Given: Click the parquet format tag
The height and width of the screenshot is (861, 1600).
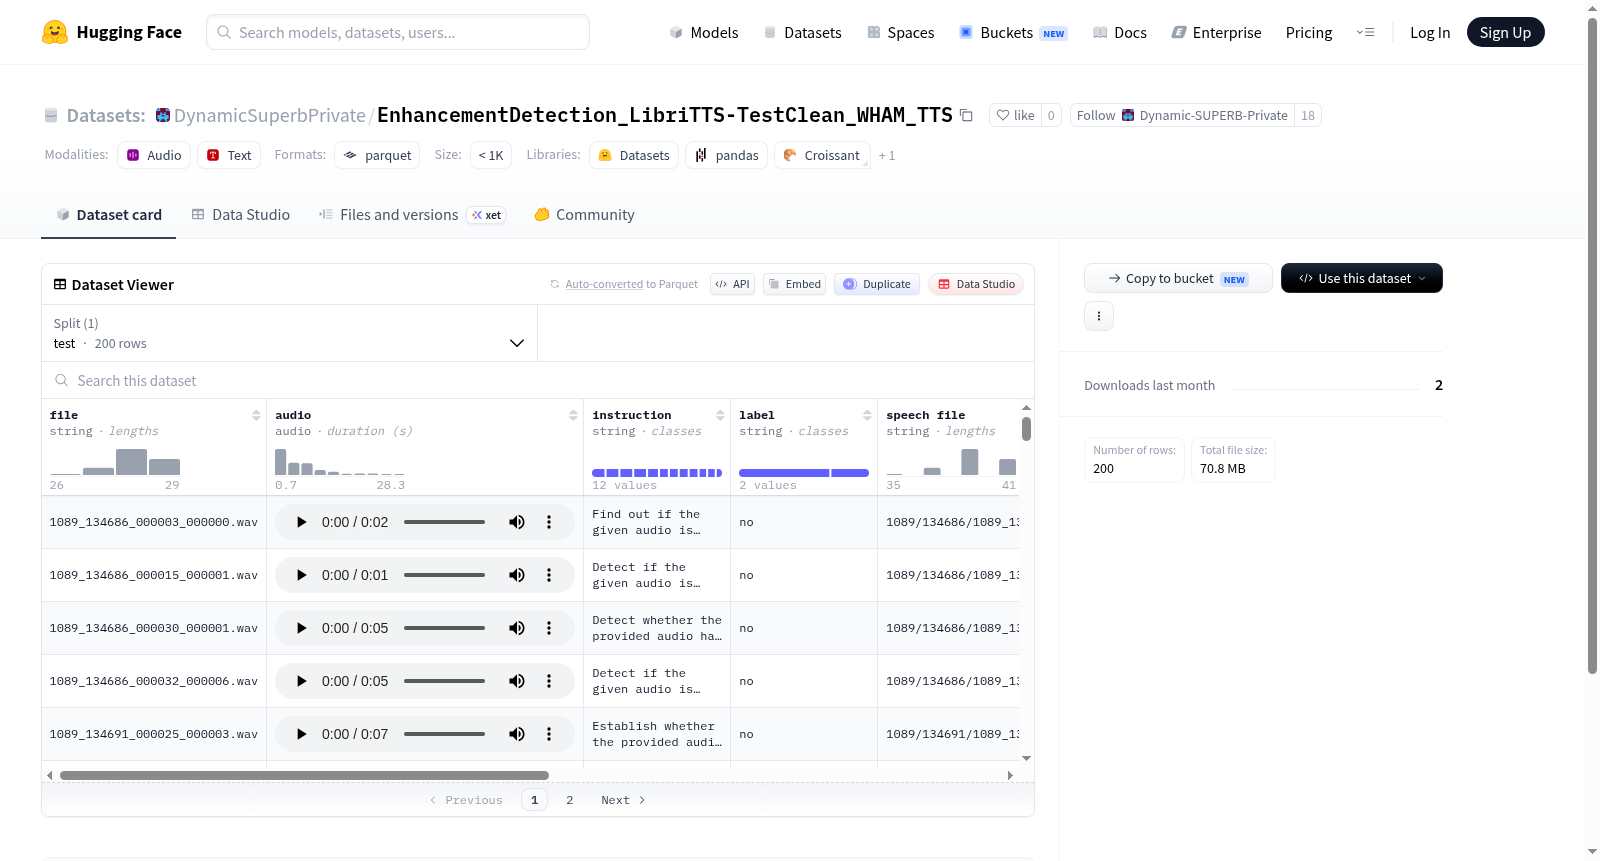Looking at the screenshot, I should [377, 155].
